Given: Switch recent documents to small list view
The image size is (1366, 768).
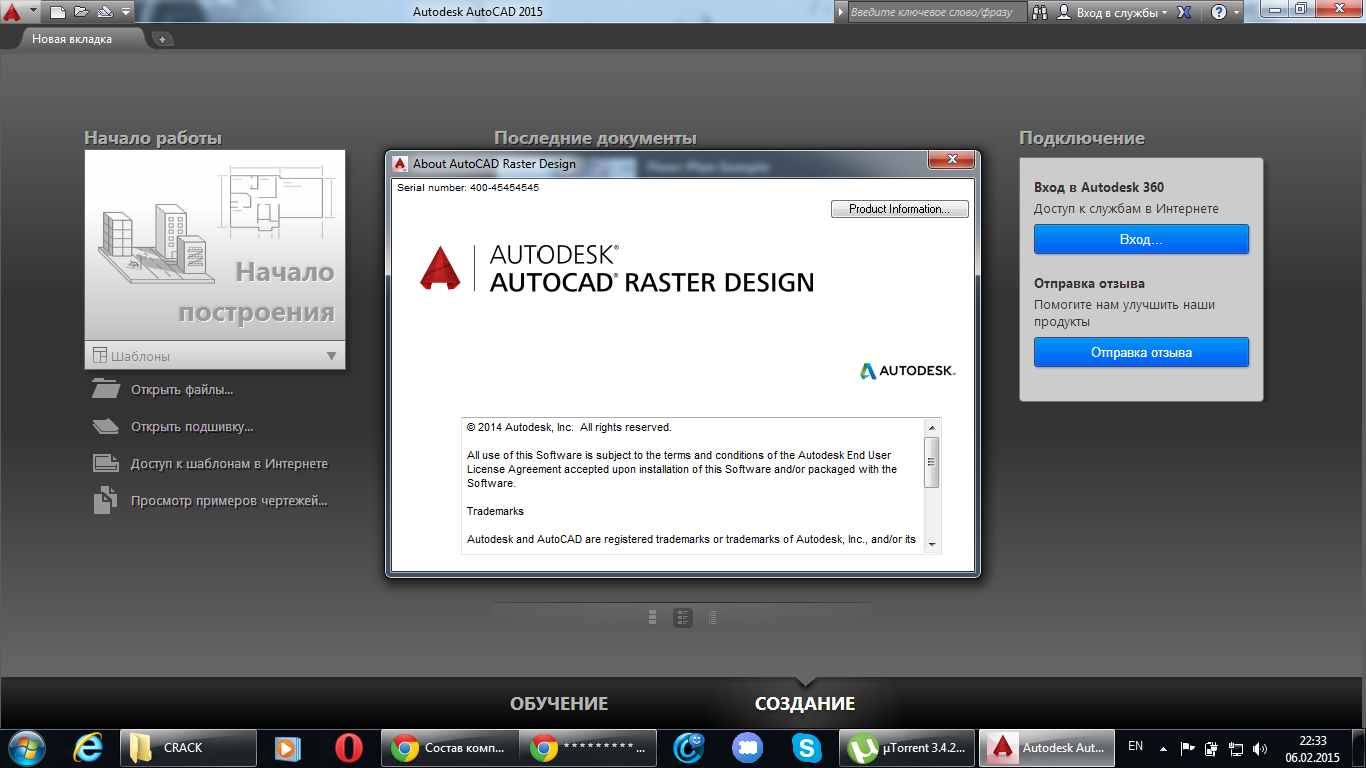Looking at the screenshot, I should [712, 617].
